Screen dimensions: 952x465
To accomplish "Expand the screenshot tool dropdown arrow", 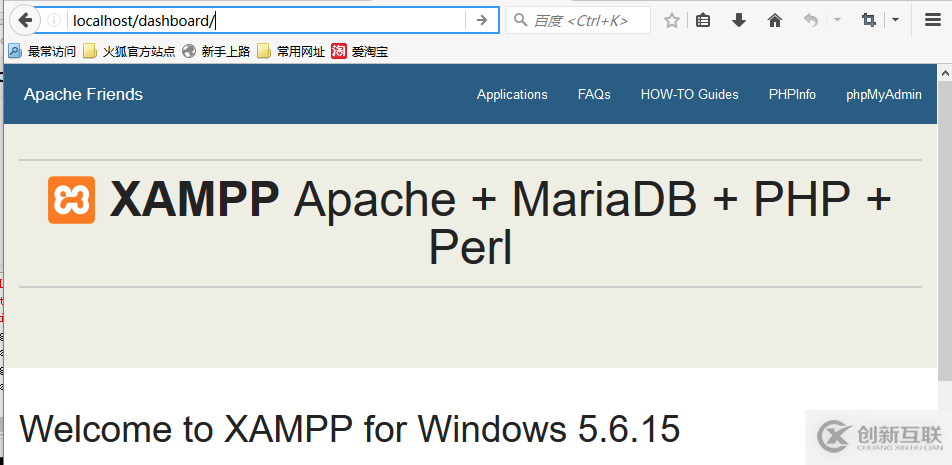I will [x=895, y=20].
